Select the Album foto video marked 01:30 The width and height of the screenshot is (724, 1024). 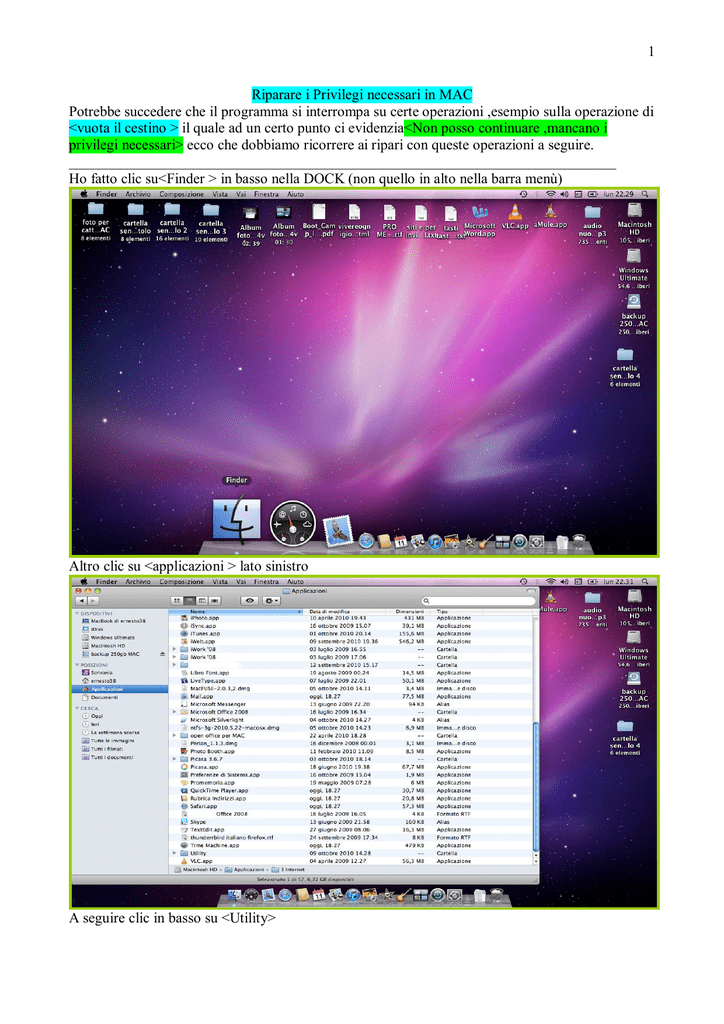pyautogui.click(x=283, y=225)
